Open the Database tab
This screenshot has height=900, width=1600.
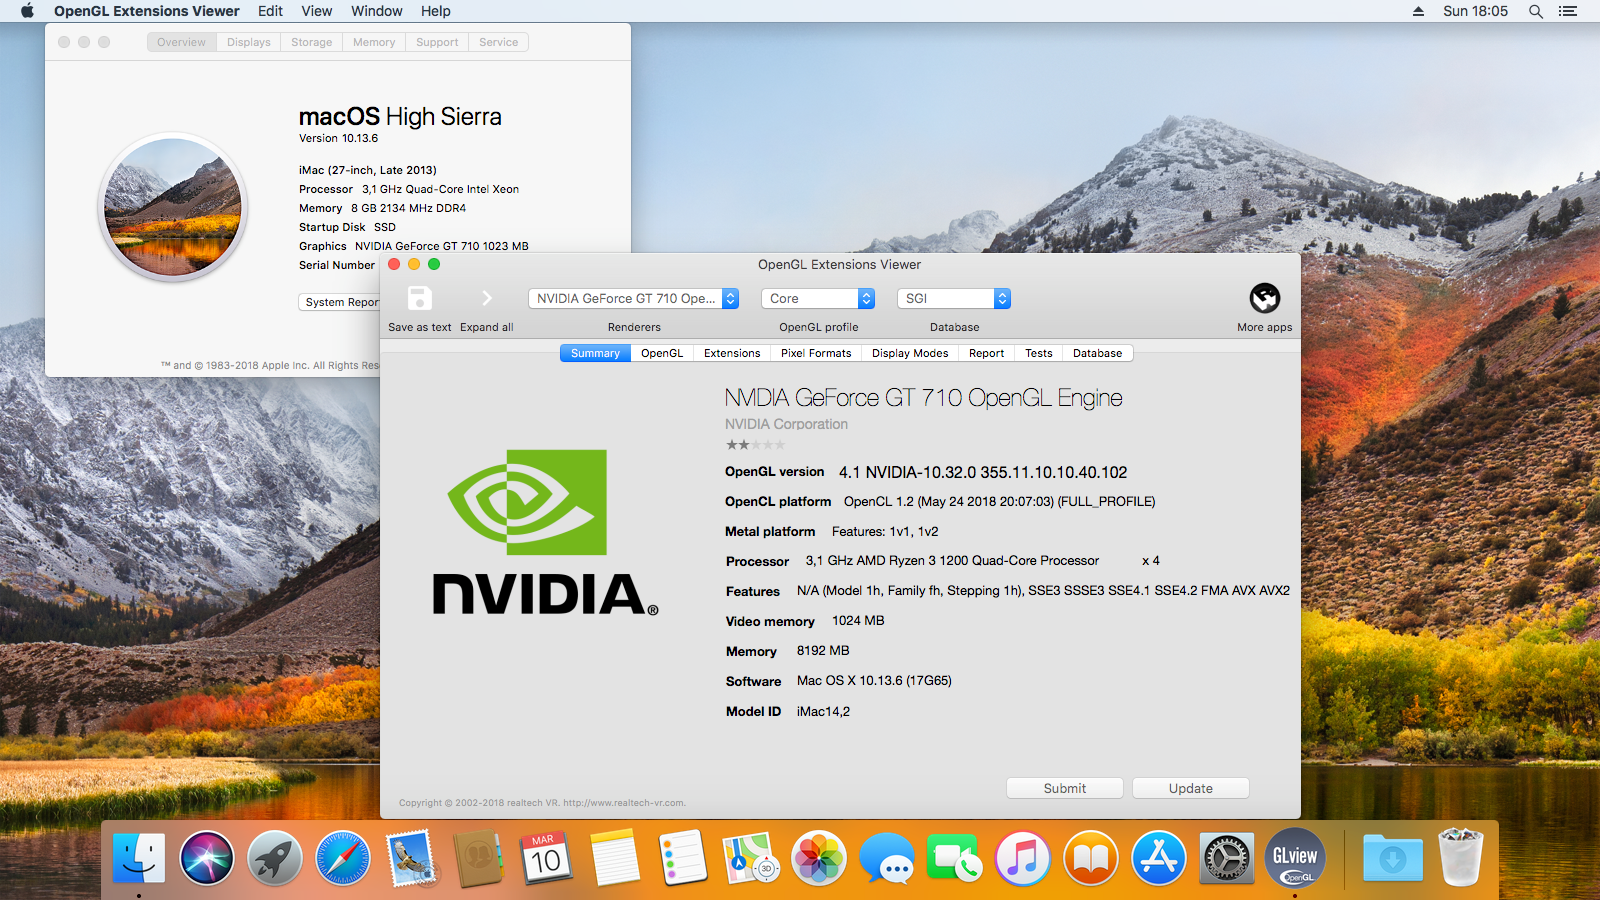tap(1097, 353)
